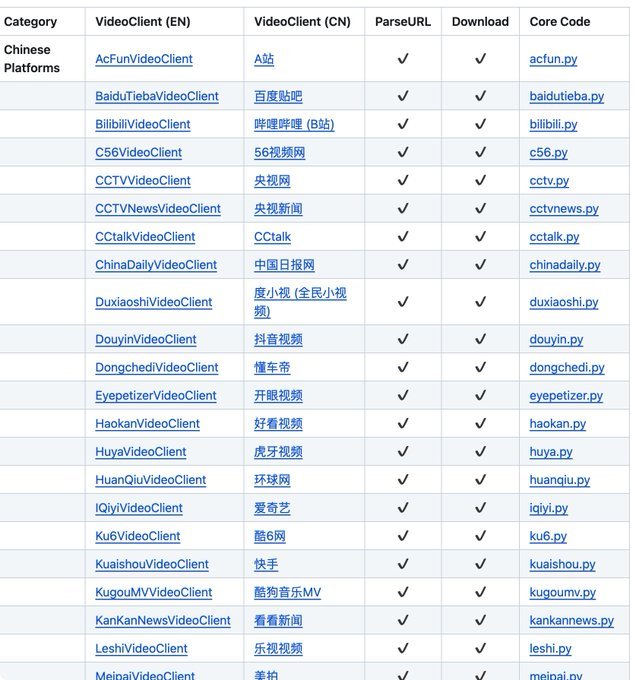
Task: Visit the CCTVNewsVideoClient entry
Action: point(158,209)
